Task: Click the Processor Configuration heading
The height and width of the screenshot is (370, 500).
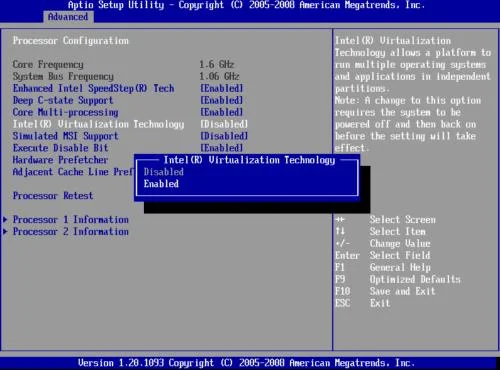Action: (71, 41)
